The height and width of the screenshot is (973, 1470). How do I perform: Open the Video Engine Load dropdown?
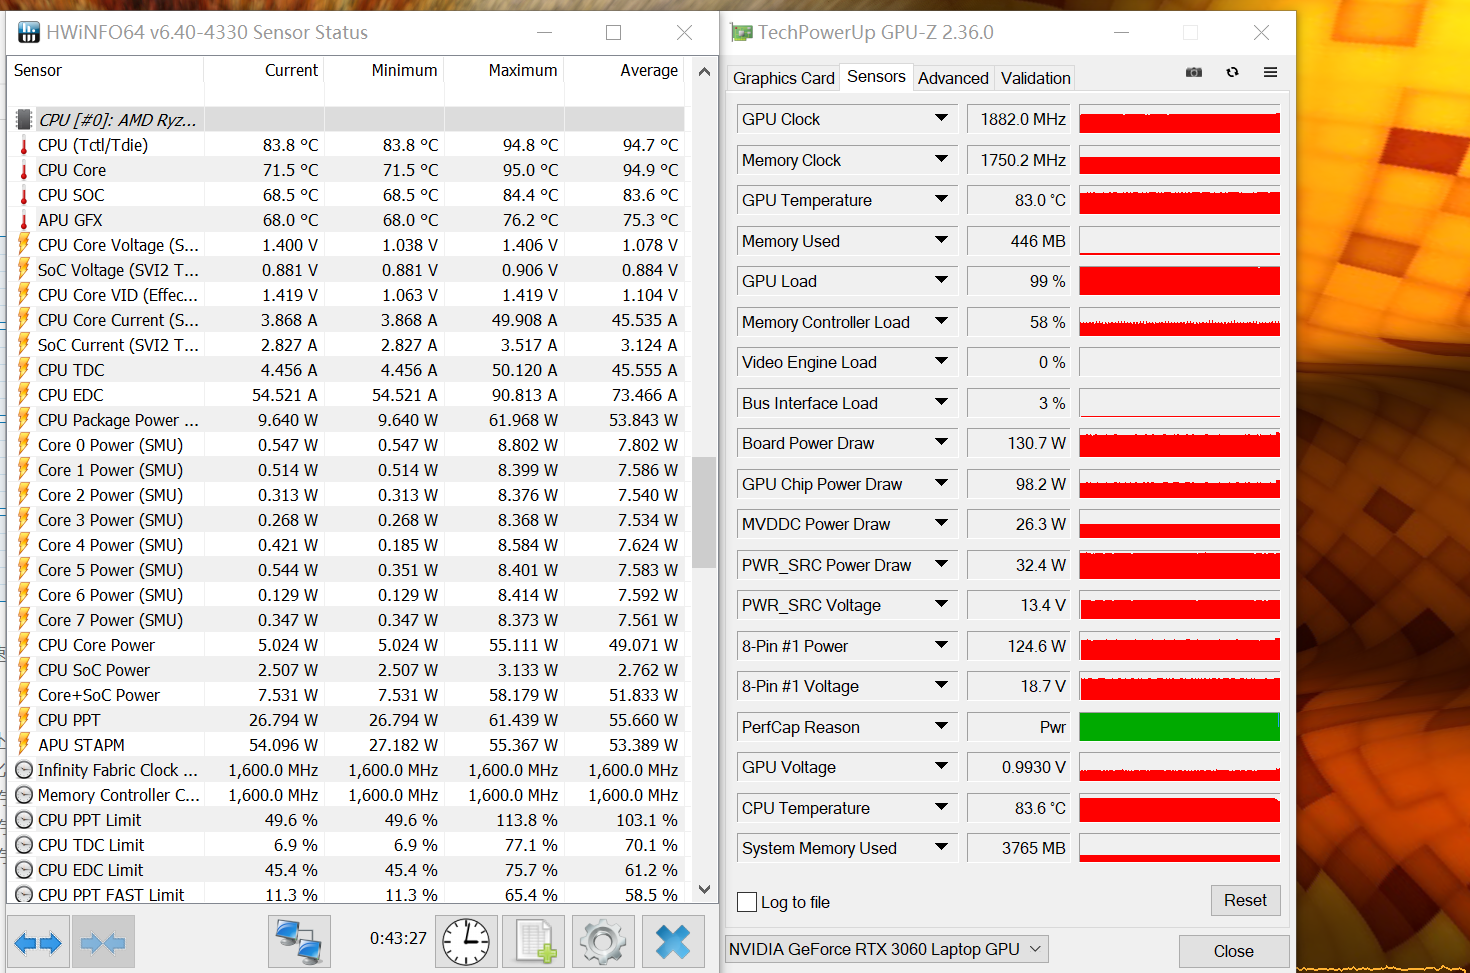coord(941,362)
